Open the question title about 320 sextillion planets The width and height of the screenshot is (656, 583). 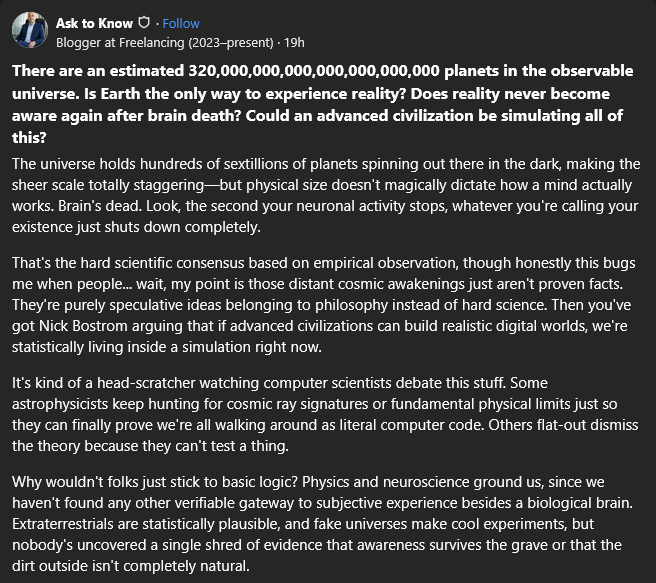coord(322,104)
